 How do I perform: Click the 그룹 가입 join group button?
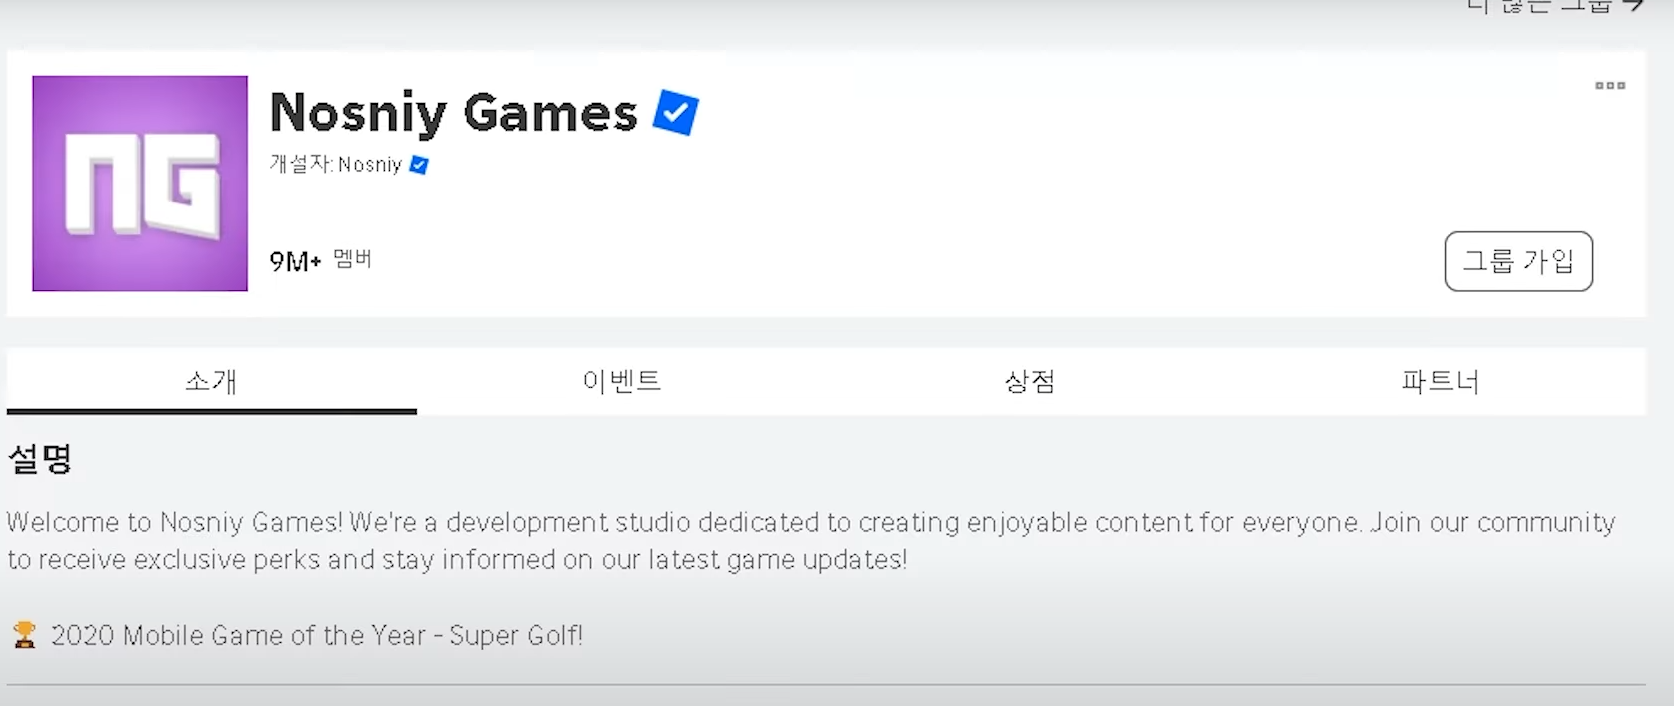coord(1518,262)
